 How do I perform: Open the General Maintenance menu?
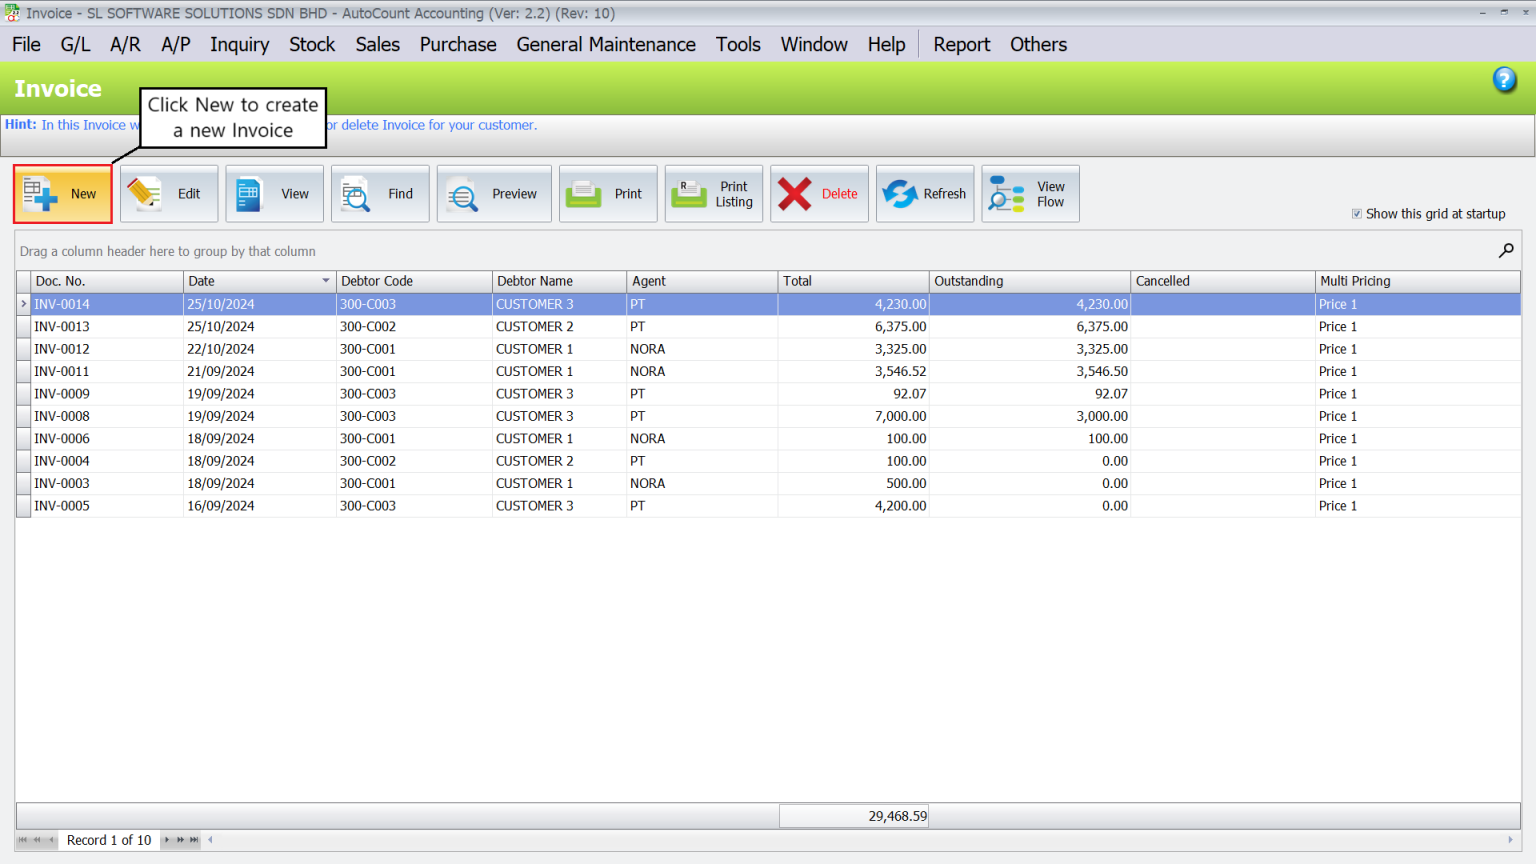coord(606,44)
